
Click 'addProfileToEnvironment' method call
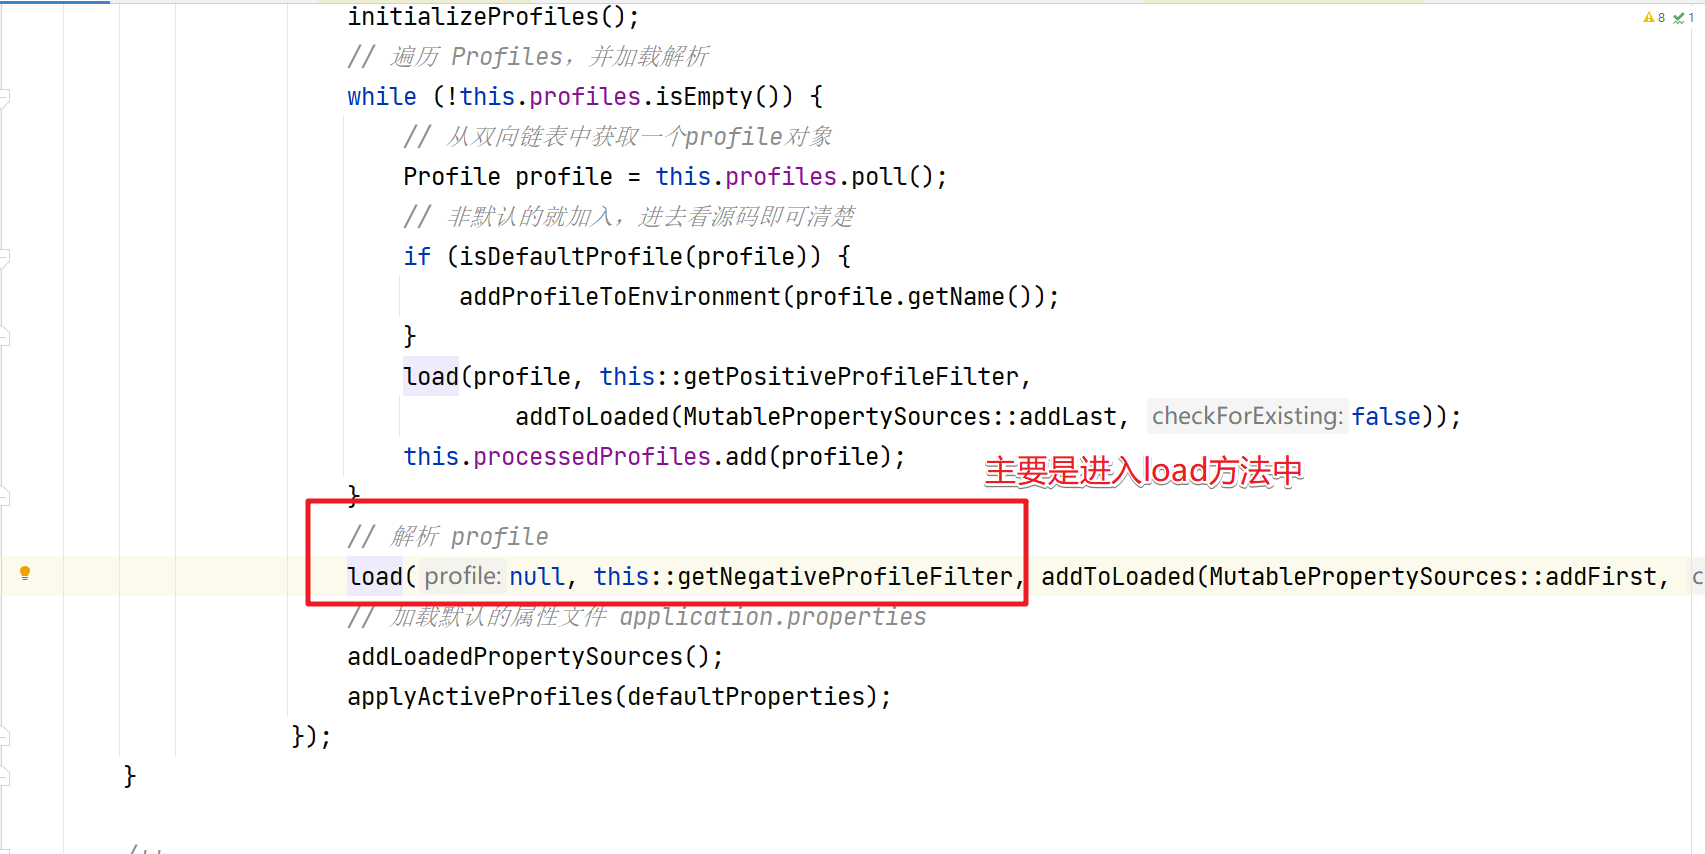point(620,297)
